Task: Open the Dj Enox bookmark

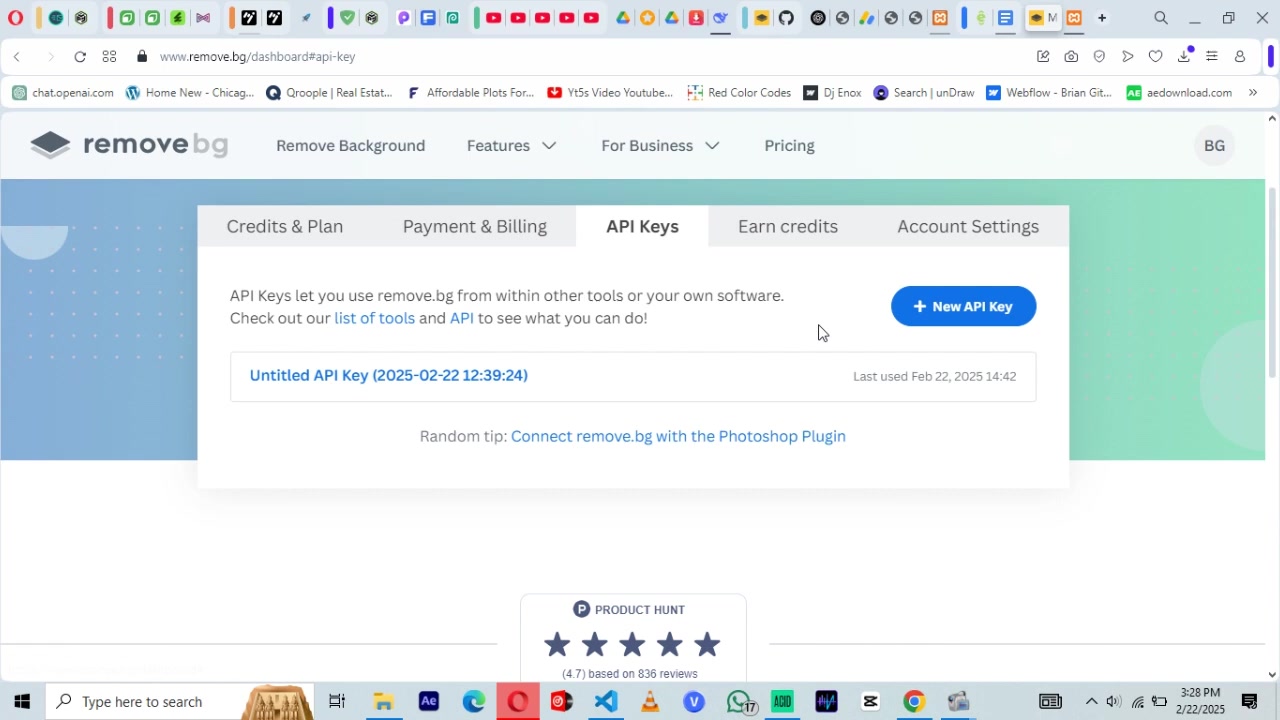Action: pyautogui.click(x=832, y=93)
